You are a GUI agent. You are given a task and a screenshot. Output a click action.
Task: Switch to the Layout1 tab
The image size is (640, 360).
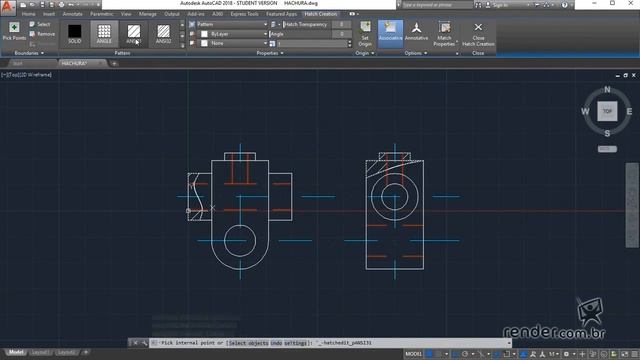click(x=40, y=352)
